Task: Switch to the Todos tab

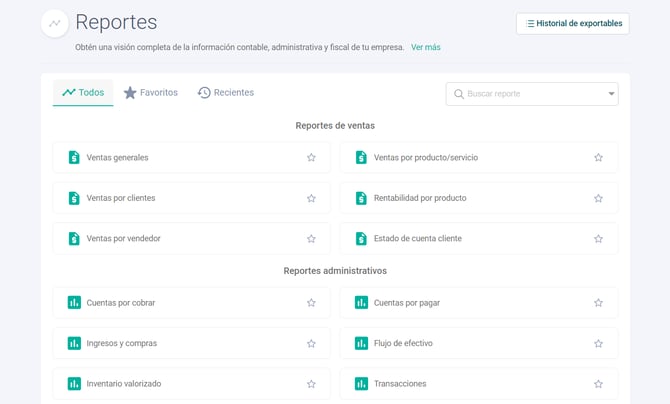Action: click(83, 92)
